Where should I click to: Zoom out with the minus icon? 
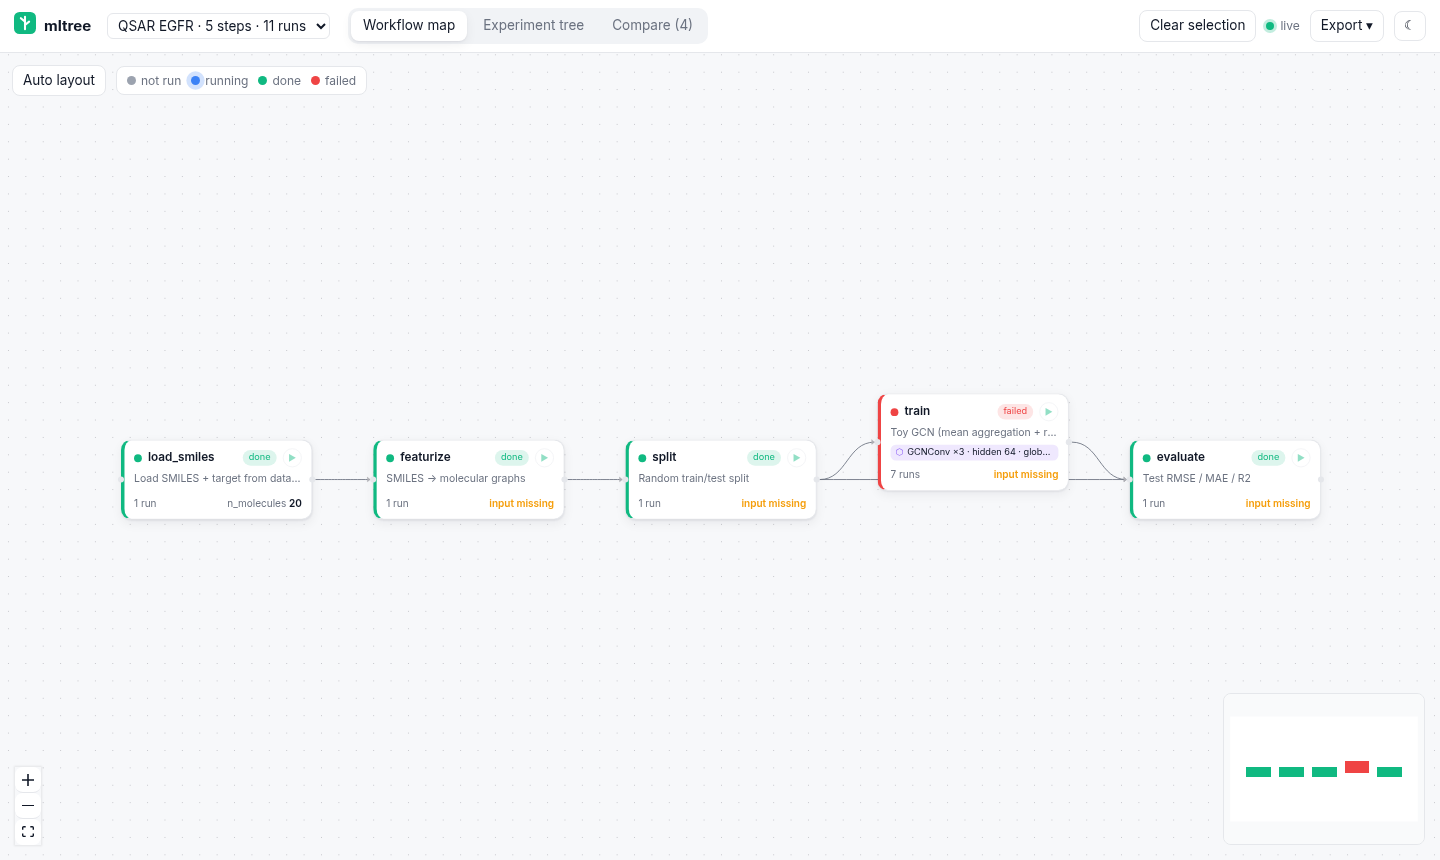(x=28, y=806)
